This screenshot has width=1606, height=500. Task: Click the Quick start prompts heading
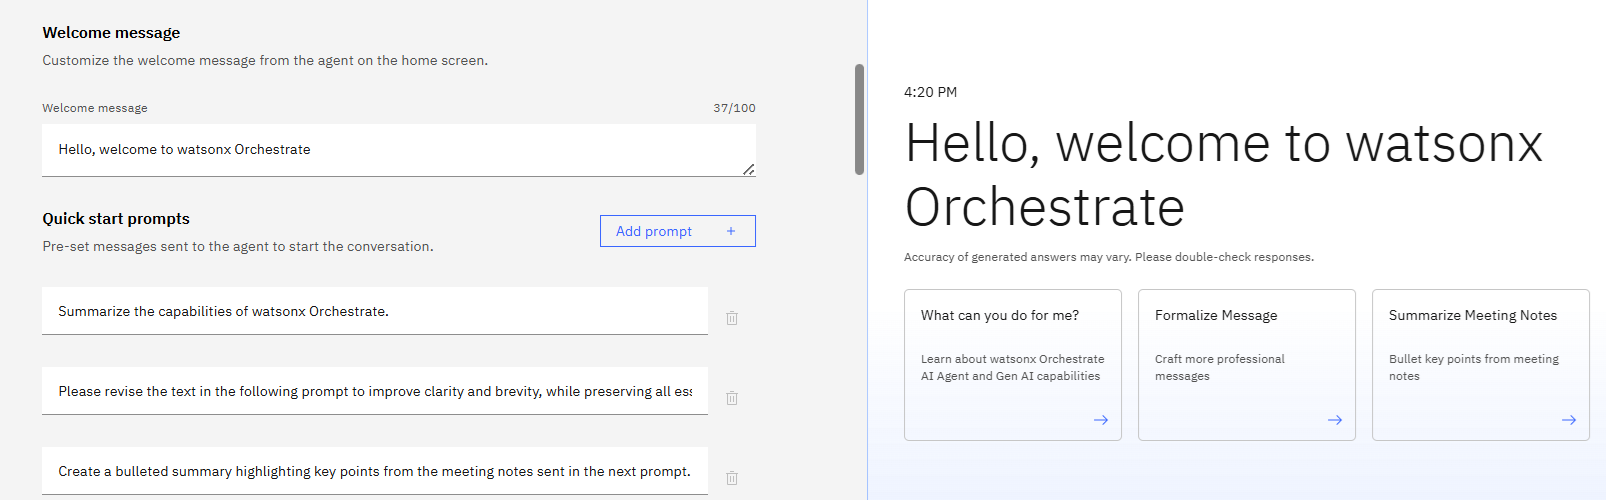(116, 219)
